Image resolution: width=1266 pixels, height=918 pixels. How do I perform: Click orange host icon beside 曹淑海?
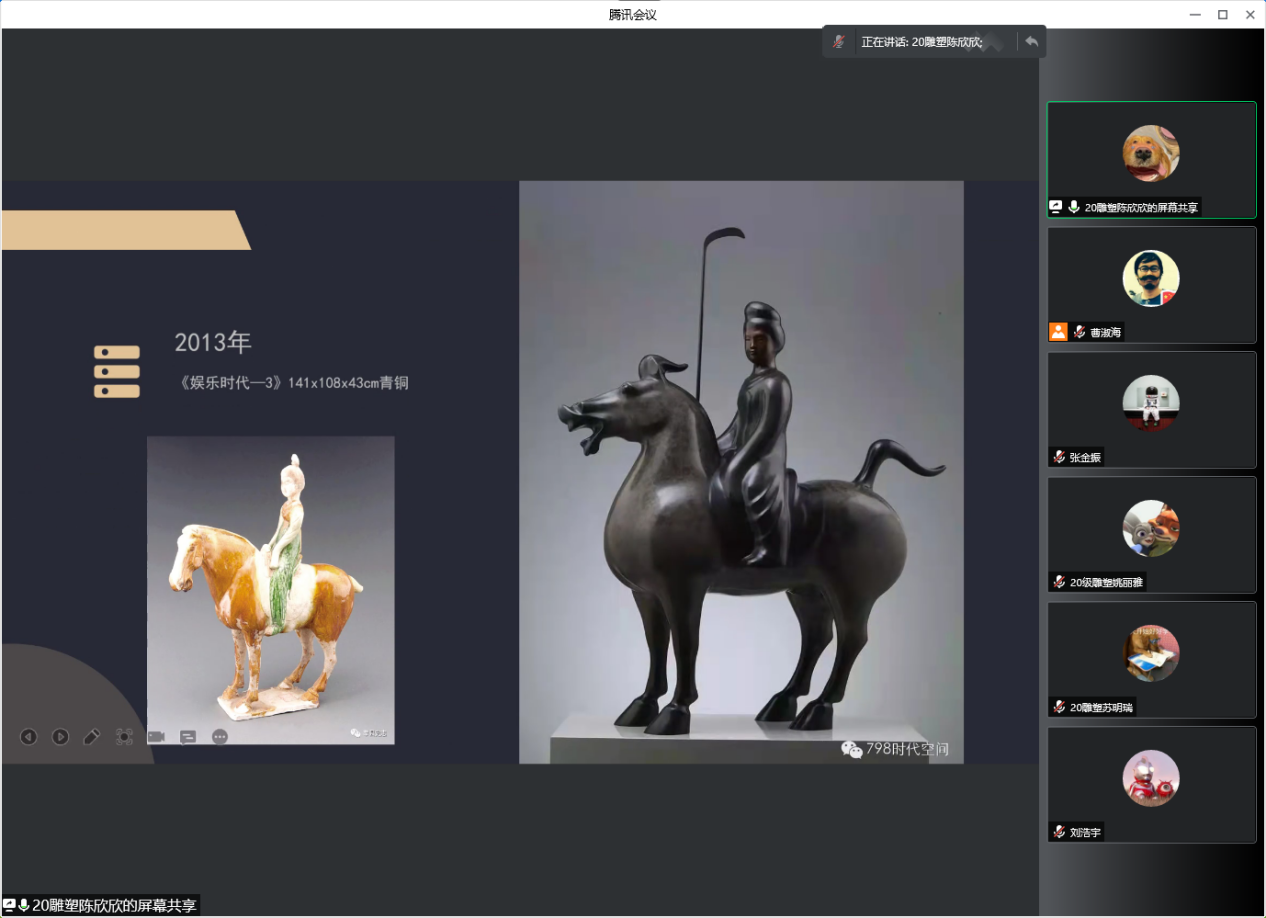pyautogui.click(x=1057, y=332)
